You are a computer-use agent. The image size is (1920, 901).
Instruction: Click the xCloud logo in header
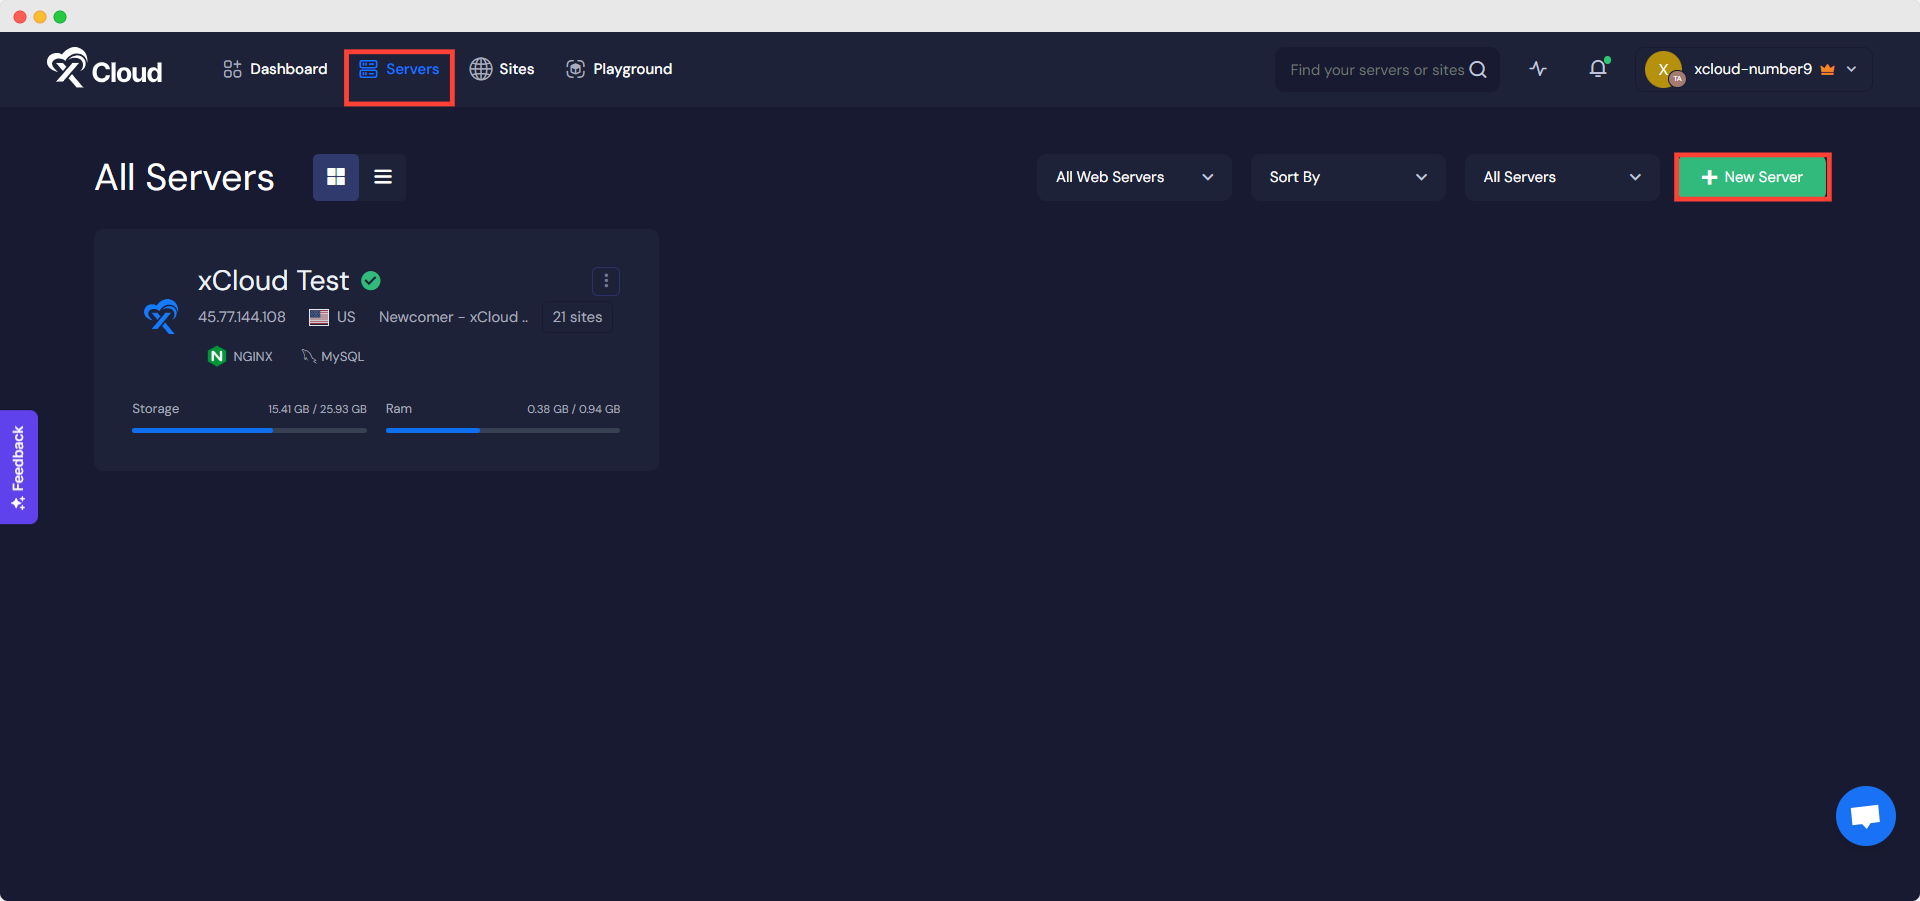pos(104,69)
